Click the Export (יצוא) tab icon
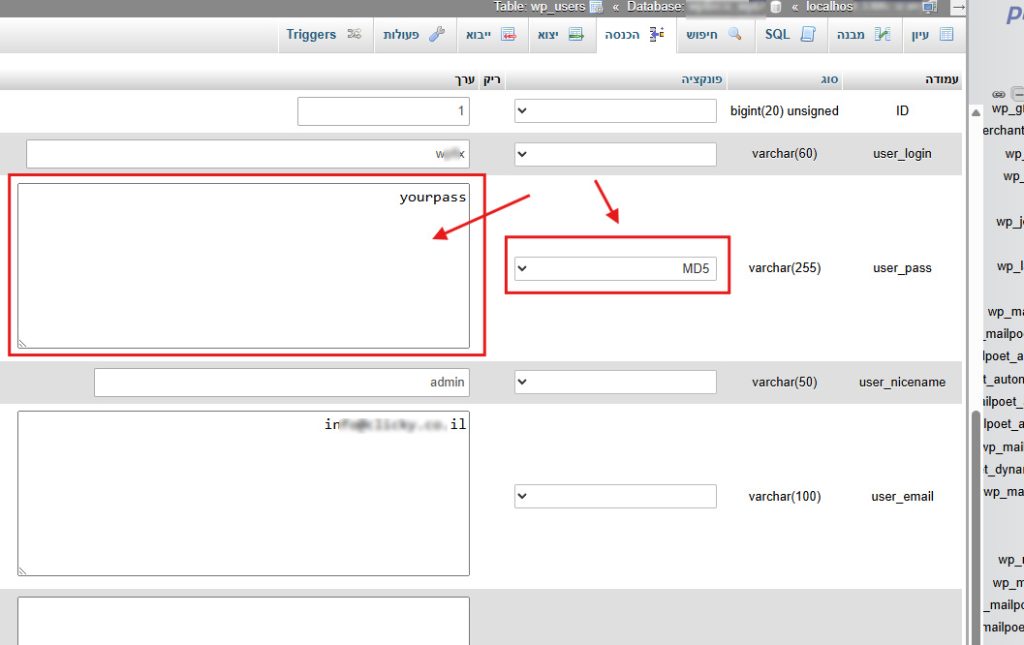Image resolution: width=1024 pixels, height=645 pixels. 576,35
